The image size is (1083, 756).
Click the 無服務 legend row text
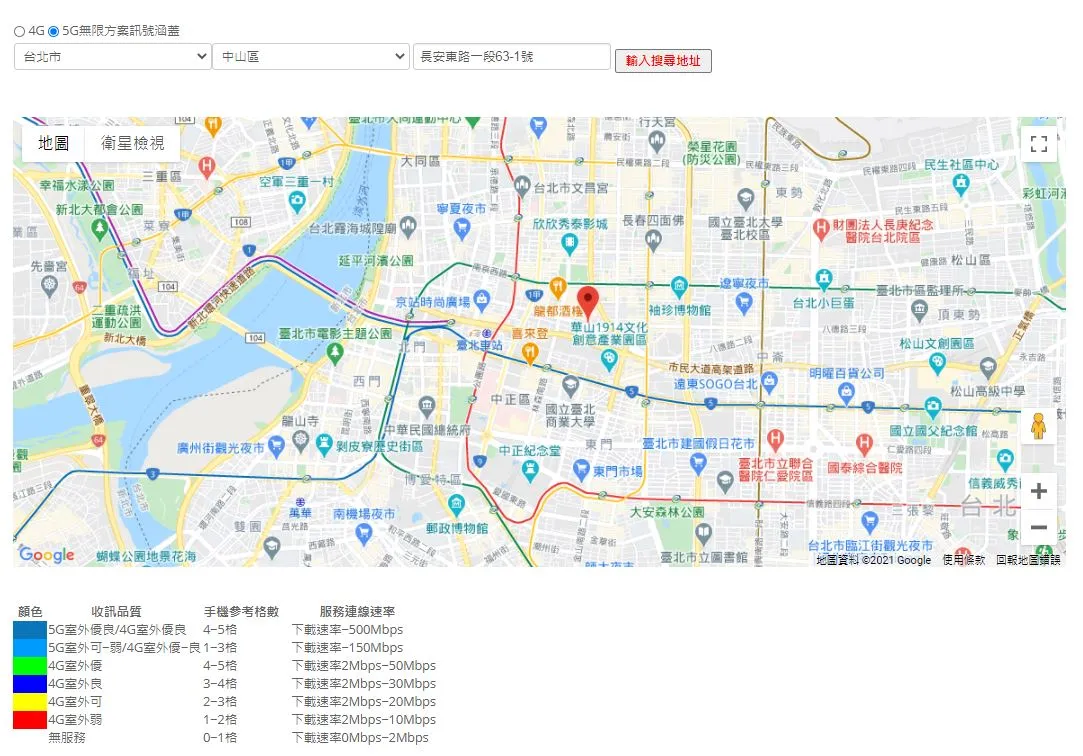click(x=67, y=737)
